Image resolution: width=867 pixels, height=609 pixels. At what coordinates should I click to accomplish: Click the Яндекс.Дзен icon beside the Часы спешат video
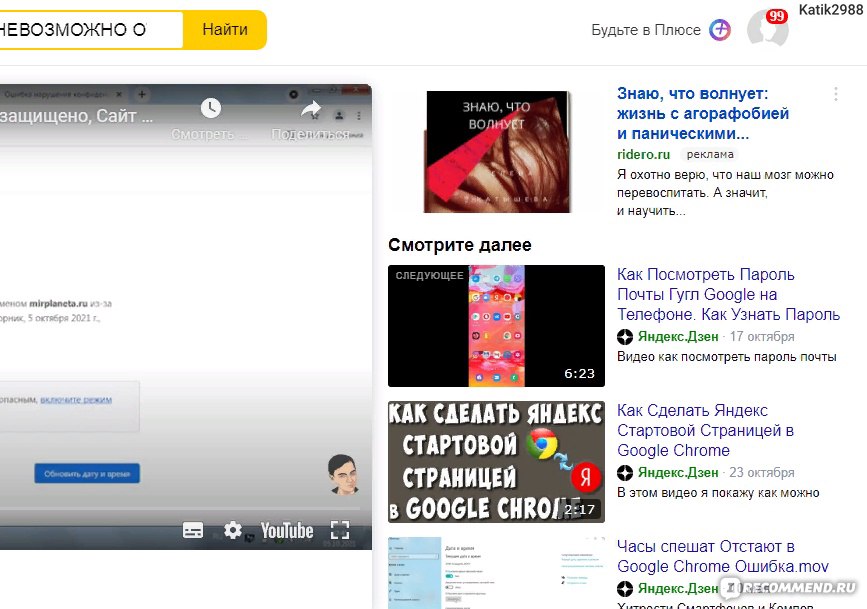point(625,589)
